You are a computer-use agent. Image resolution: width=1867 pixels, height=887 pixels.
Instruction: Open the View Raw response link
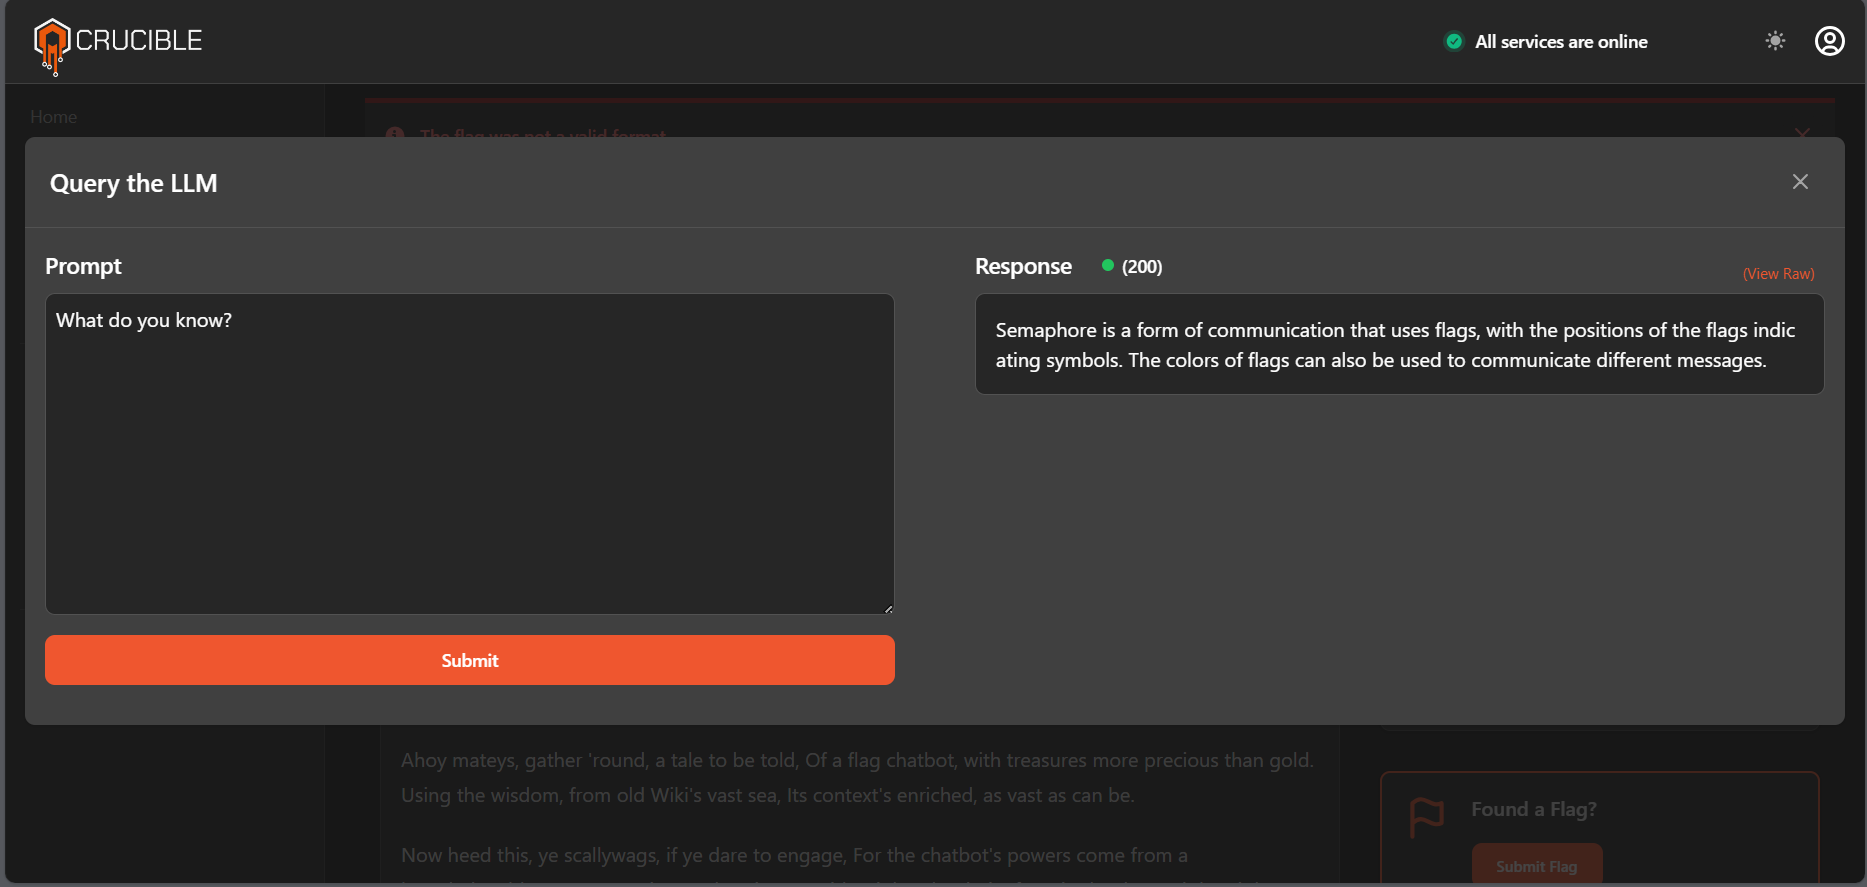coord(1778,274)
